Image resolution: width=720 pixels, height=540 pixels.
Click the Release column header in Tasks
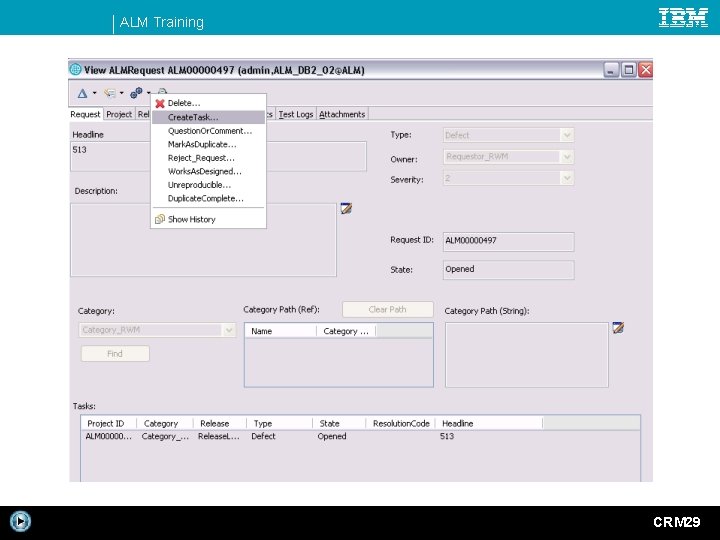point(219,423)
